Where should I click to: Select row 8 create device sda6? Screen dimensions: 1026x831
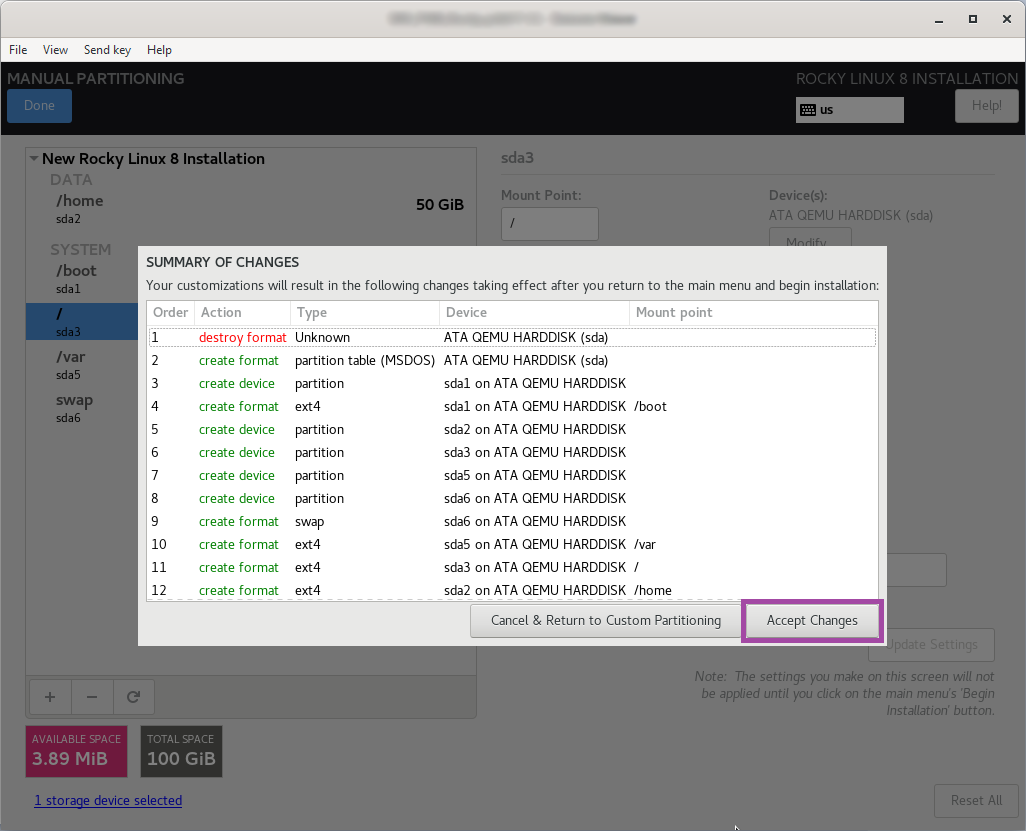click(512, 498)
